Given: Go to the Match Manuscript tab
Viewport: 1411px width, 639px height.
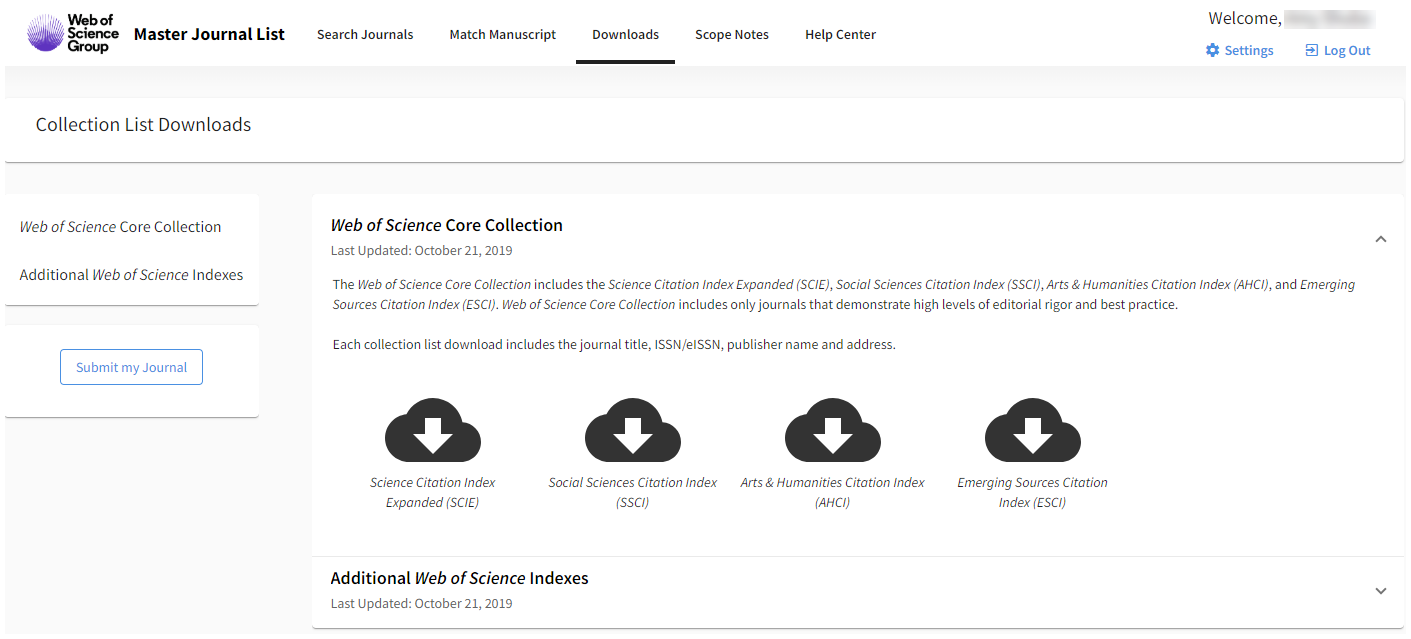Looking at the screenshot, I should 502,35.
